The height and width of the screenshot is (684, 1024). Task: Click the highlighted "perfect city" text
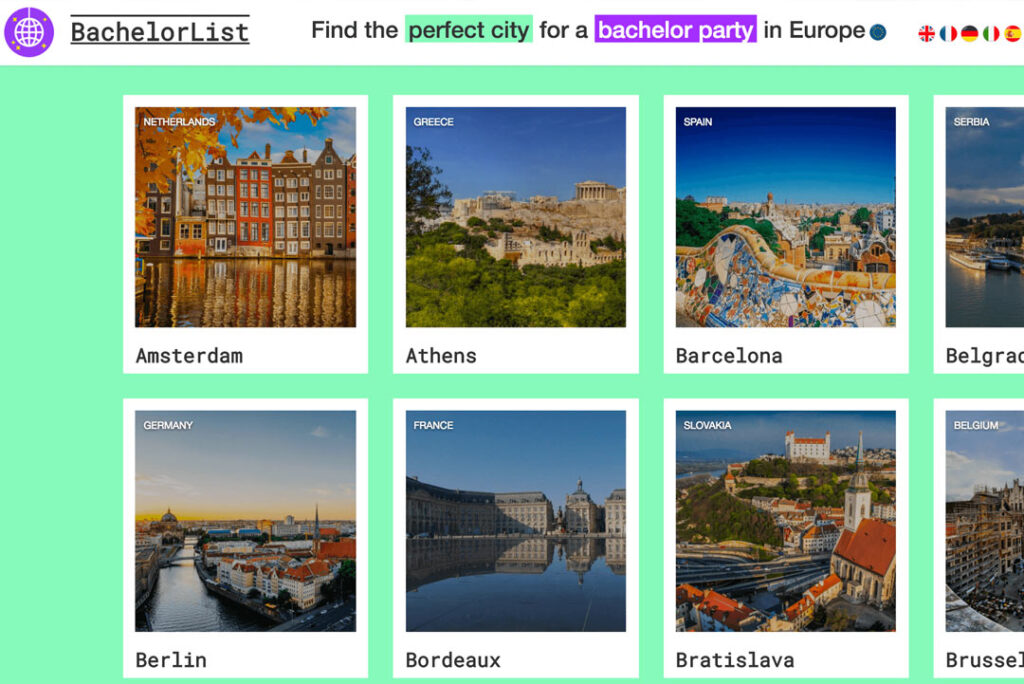[469, 30]
